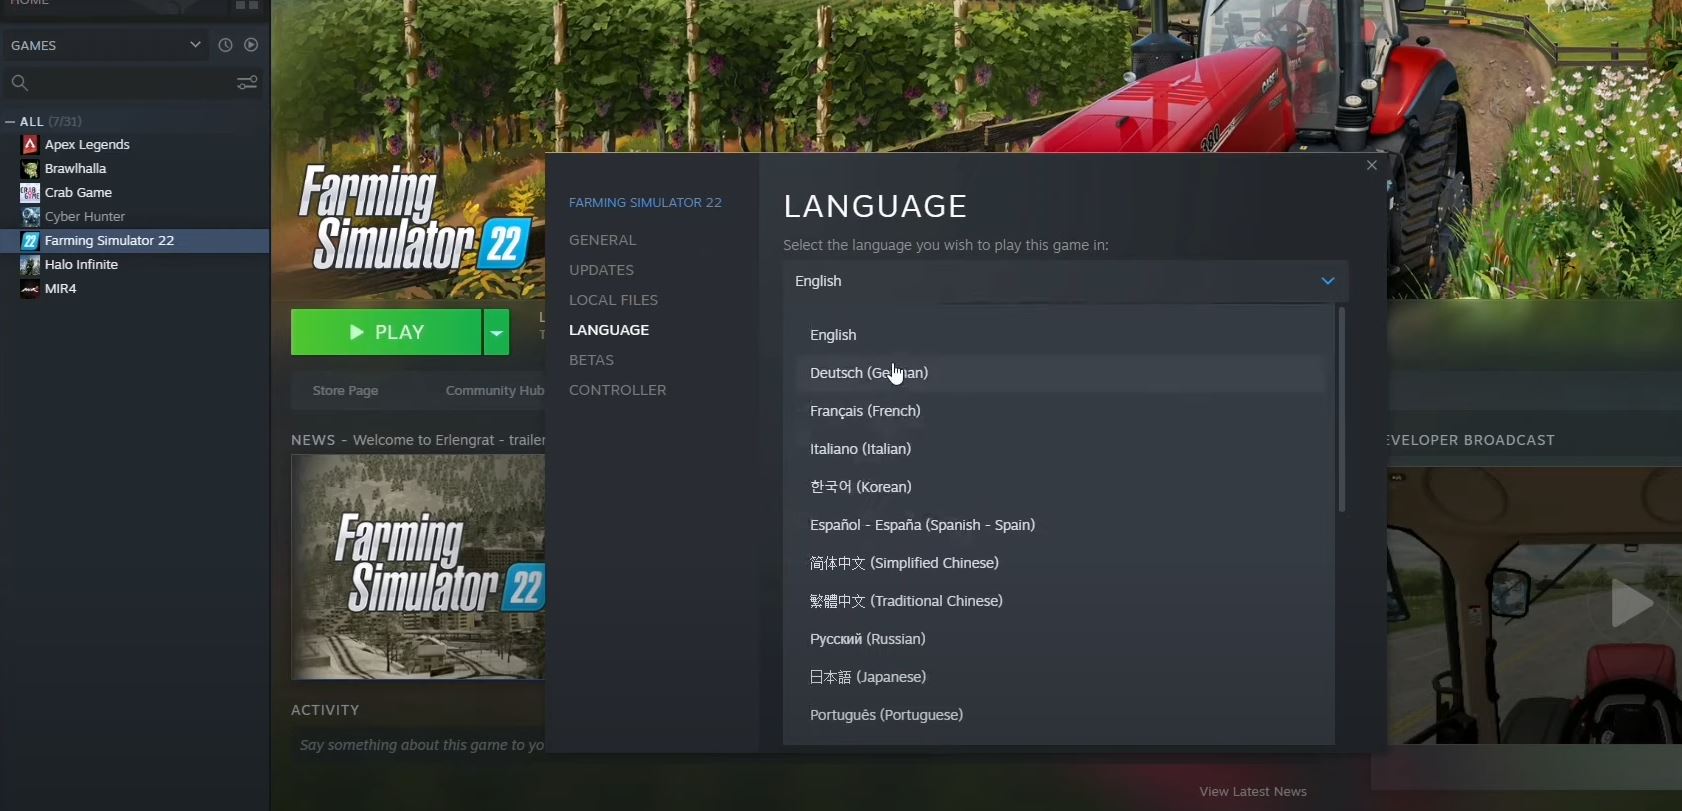Screen dimensions: 1682x811
Task: Open the LOCAL FILES properties tab
Action: coord(613,300)
